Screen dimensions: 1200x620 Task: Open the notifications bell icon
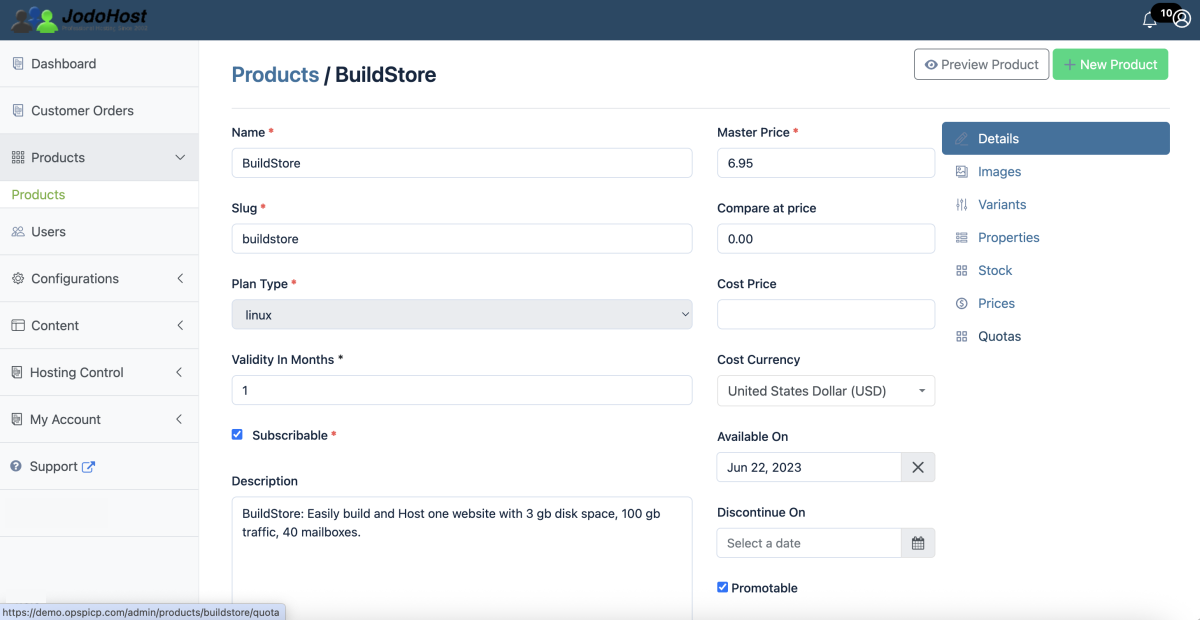[x=1149, y=20]
